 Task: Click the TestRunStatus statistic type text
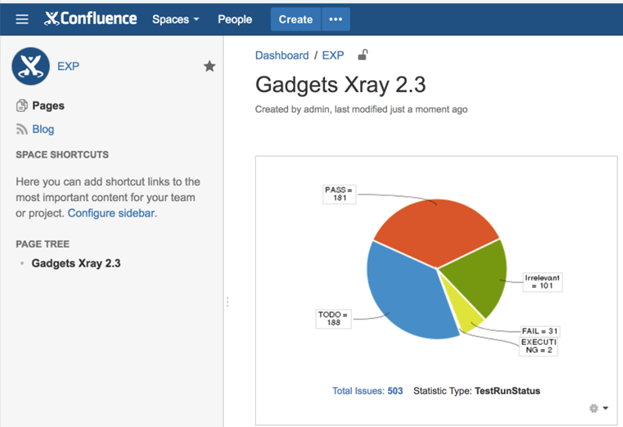tap(507, 391)
